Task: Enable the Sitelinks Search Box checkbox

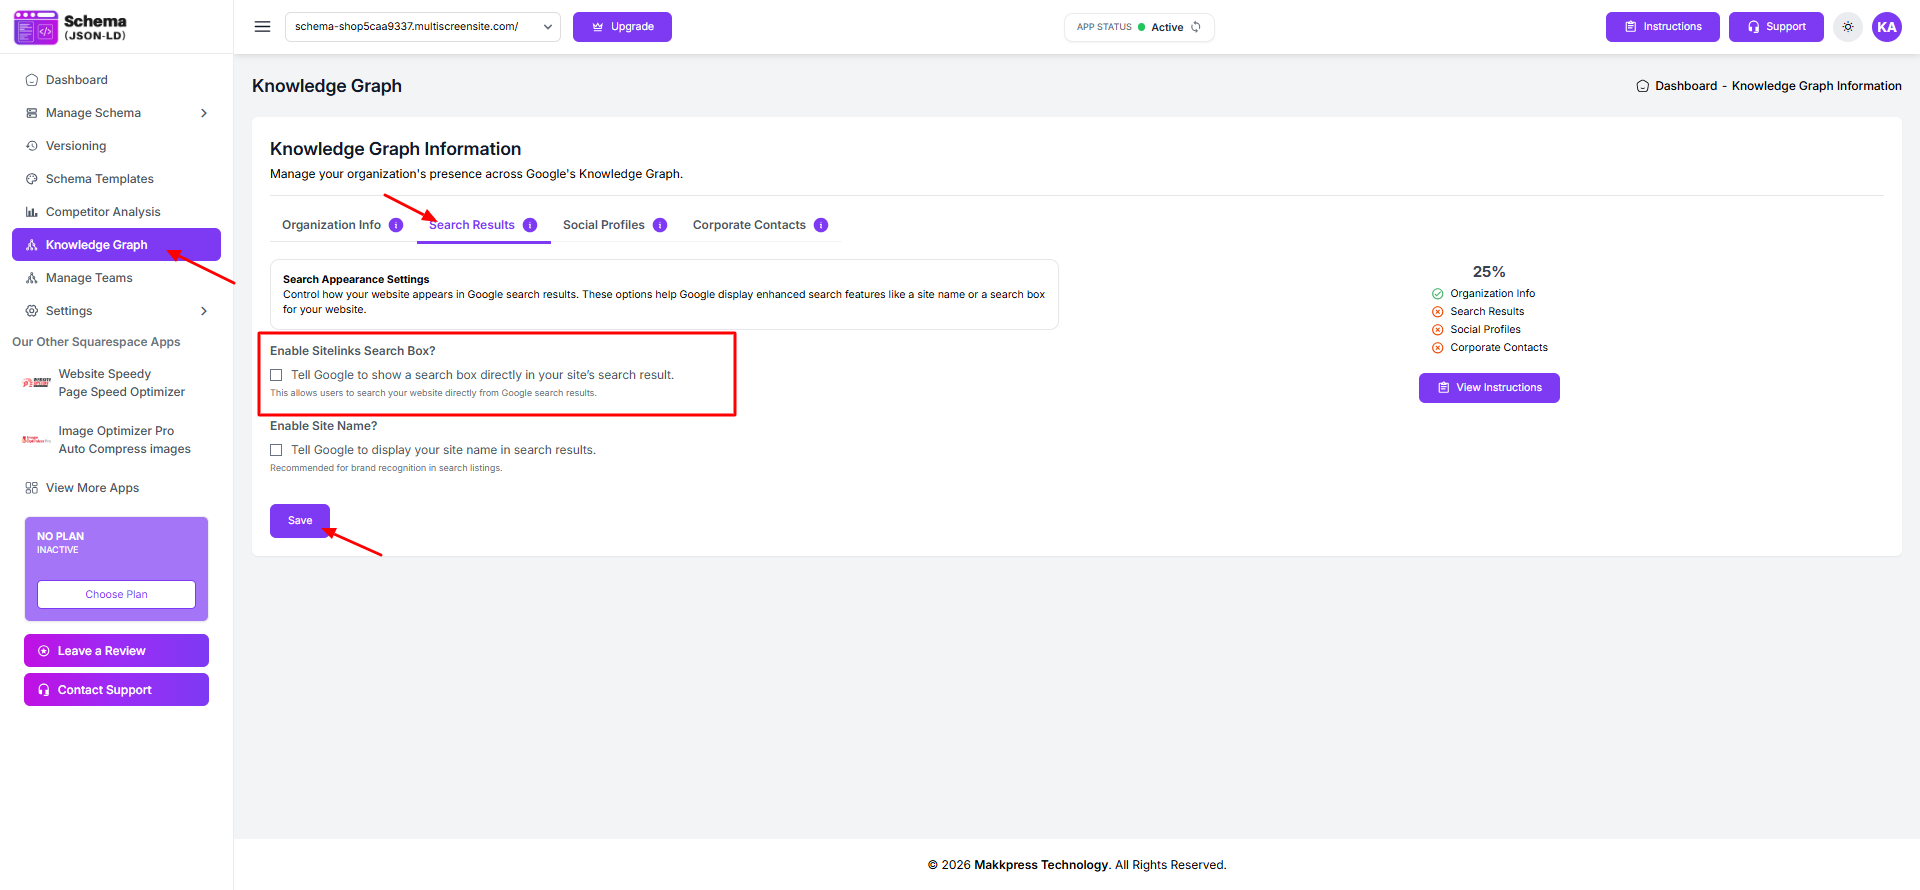Action: (x=276, y=375)
